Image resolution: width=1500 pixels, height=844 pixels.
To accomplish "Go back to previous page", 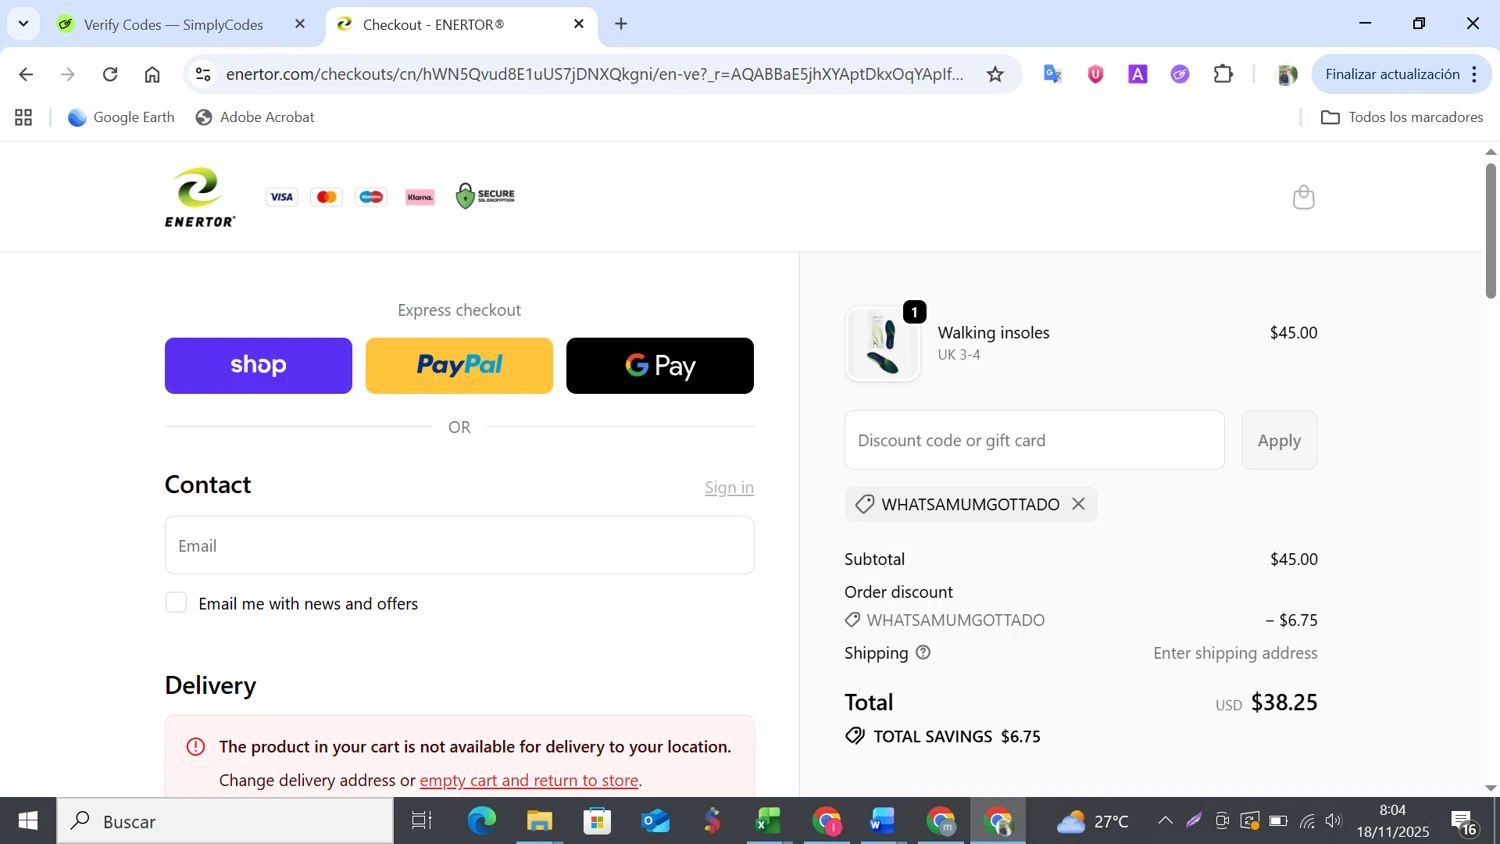I will click(x=26, y=74).
